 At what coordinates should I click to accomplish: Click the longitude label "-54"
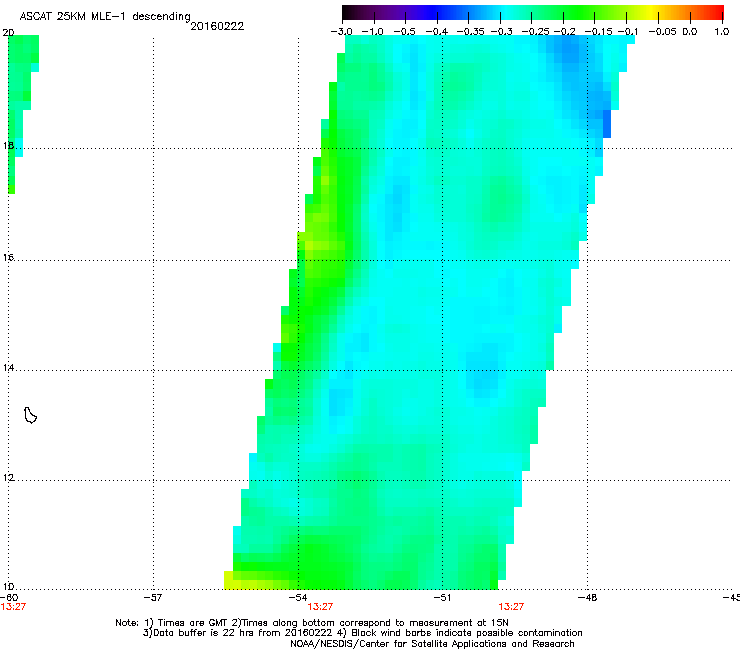298,598
